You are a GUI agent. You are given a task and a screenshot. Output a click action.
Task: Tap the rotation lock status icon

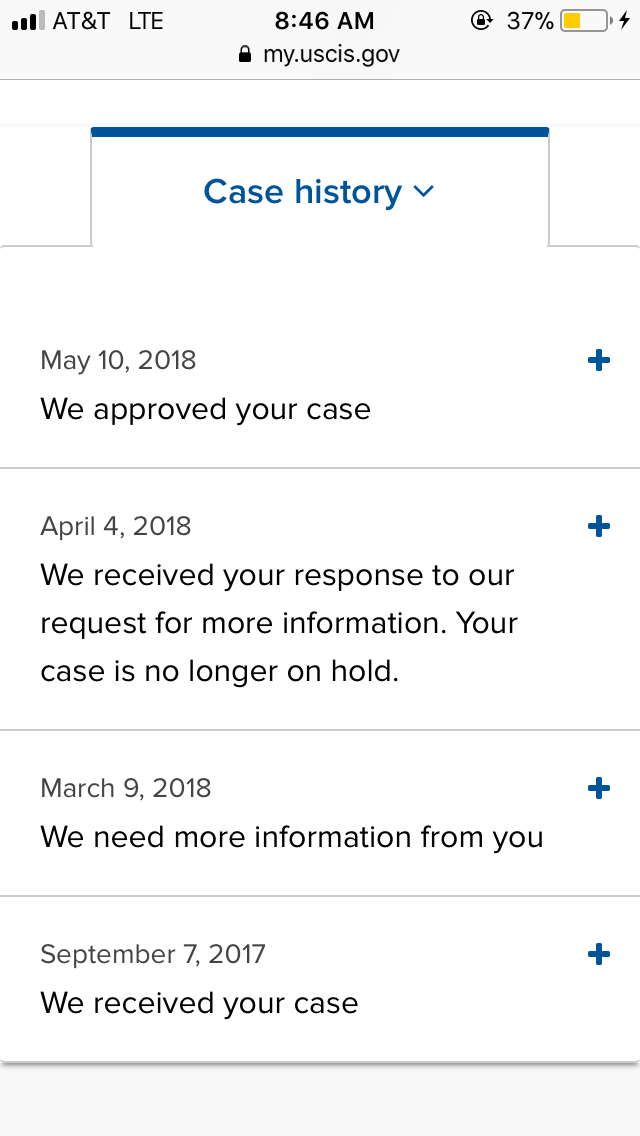[481, 21]
